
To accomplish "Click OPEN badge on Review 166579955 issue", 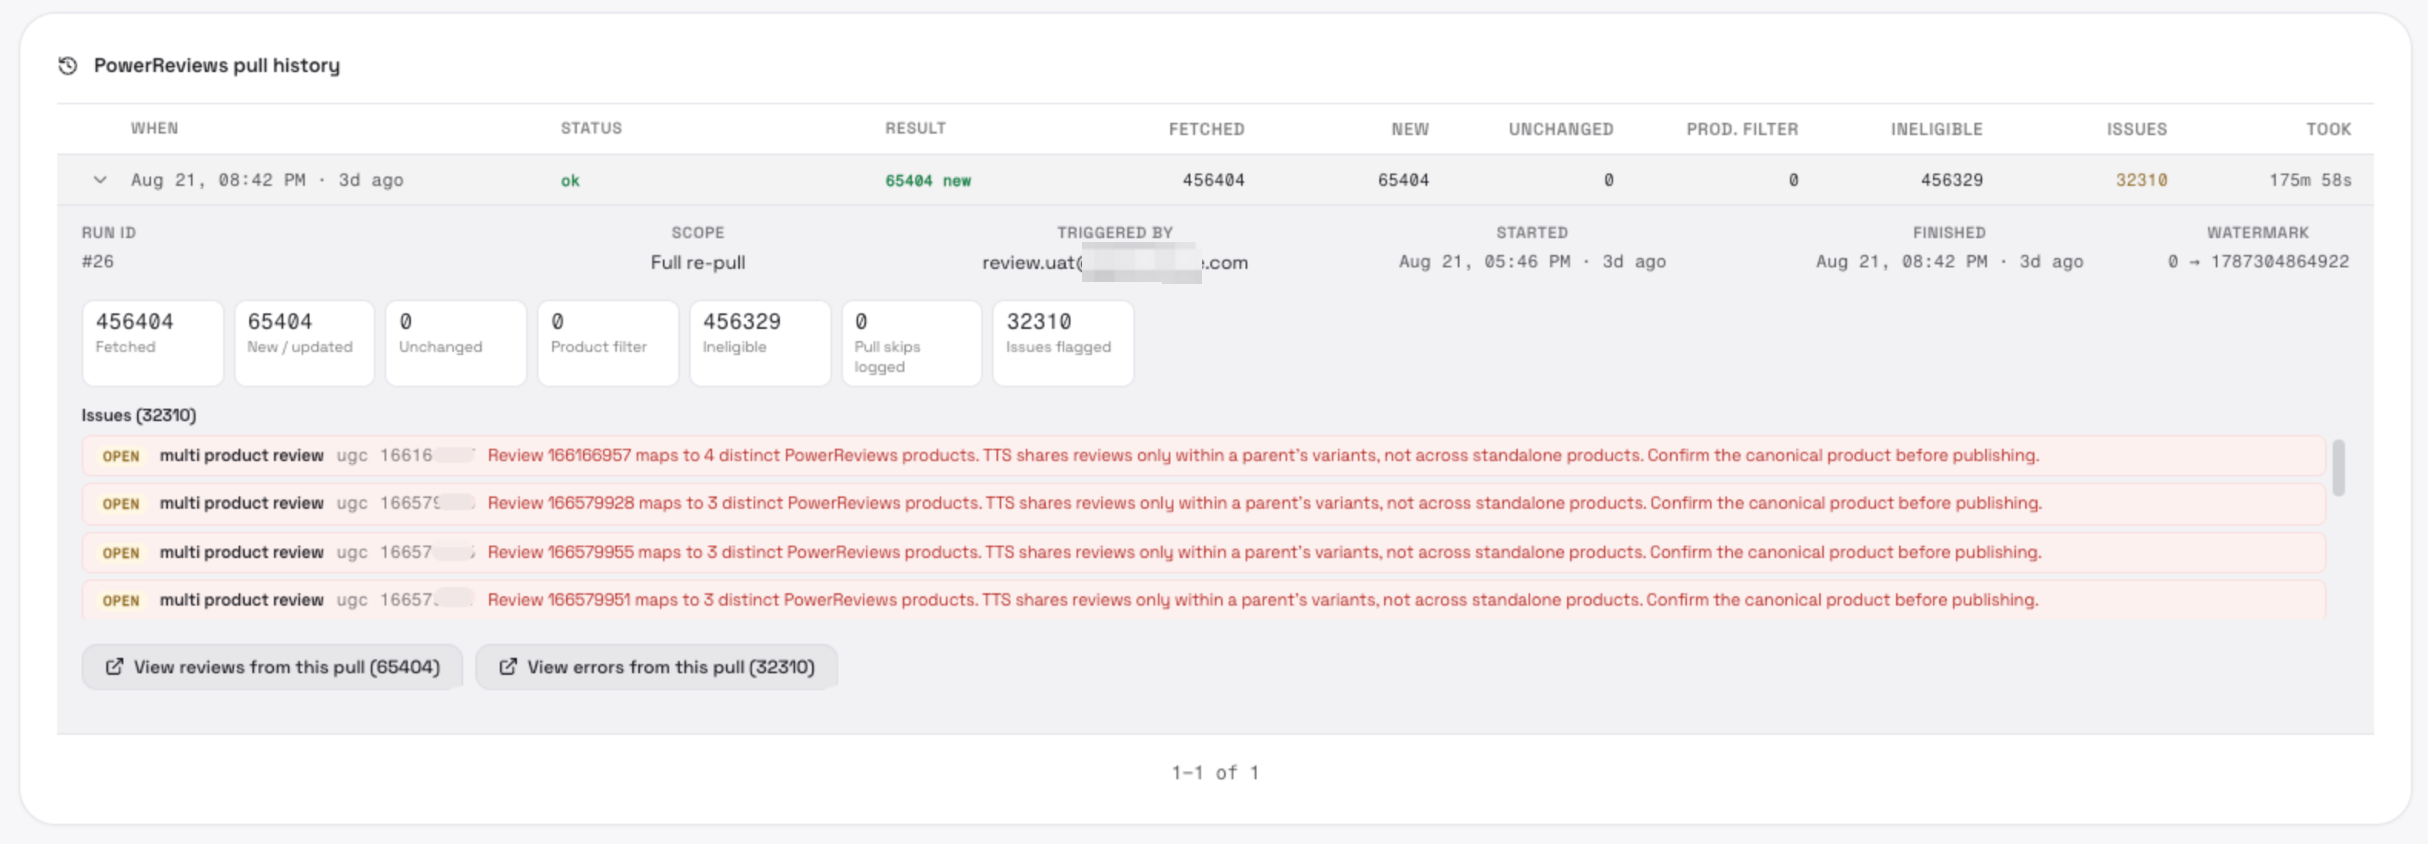I will click(x=121, y=553).
